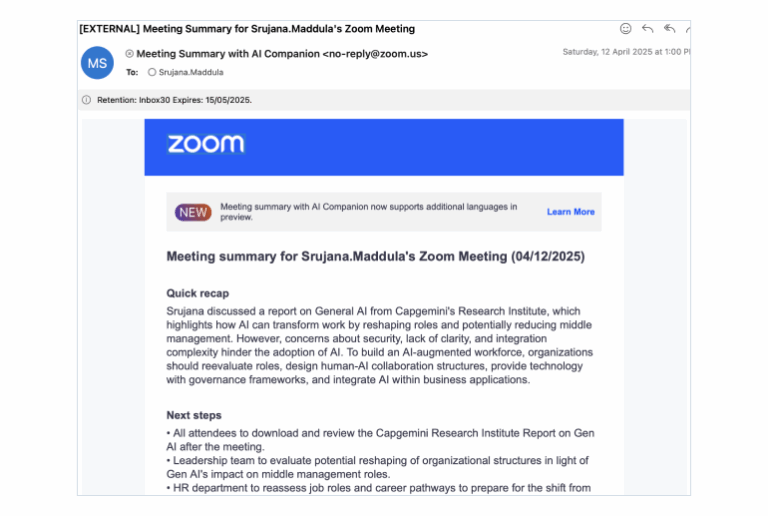This screenshot has height=516, width=768.
Task: Open the MS sender avatar
Action: [97, 63]
